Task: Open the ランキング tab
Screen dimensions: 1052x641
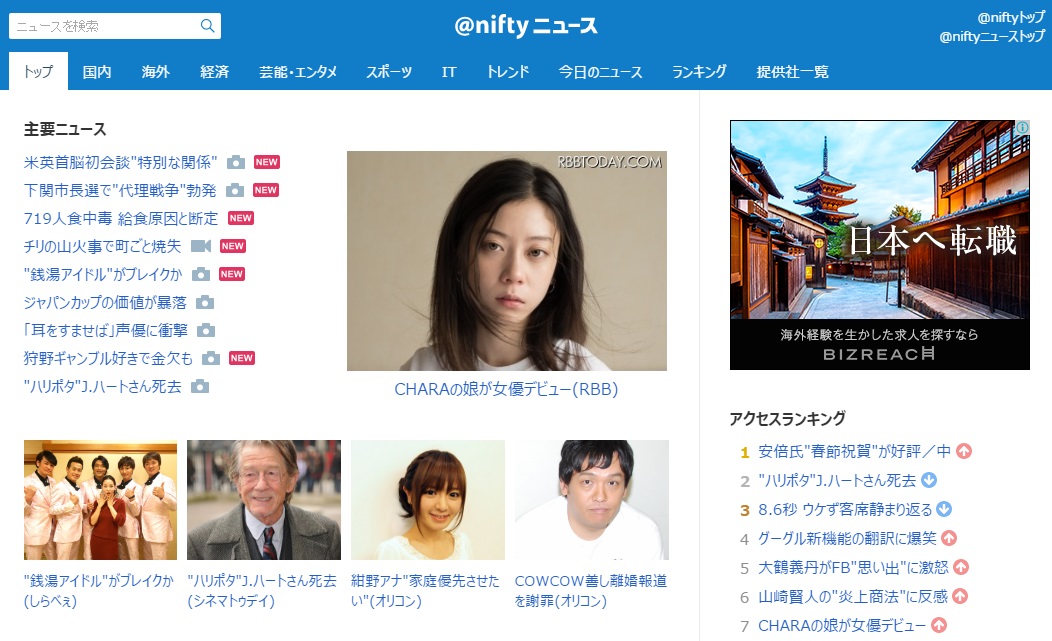Action: [x=699, y=72]
